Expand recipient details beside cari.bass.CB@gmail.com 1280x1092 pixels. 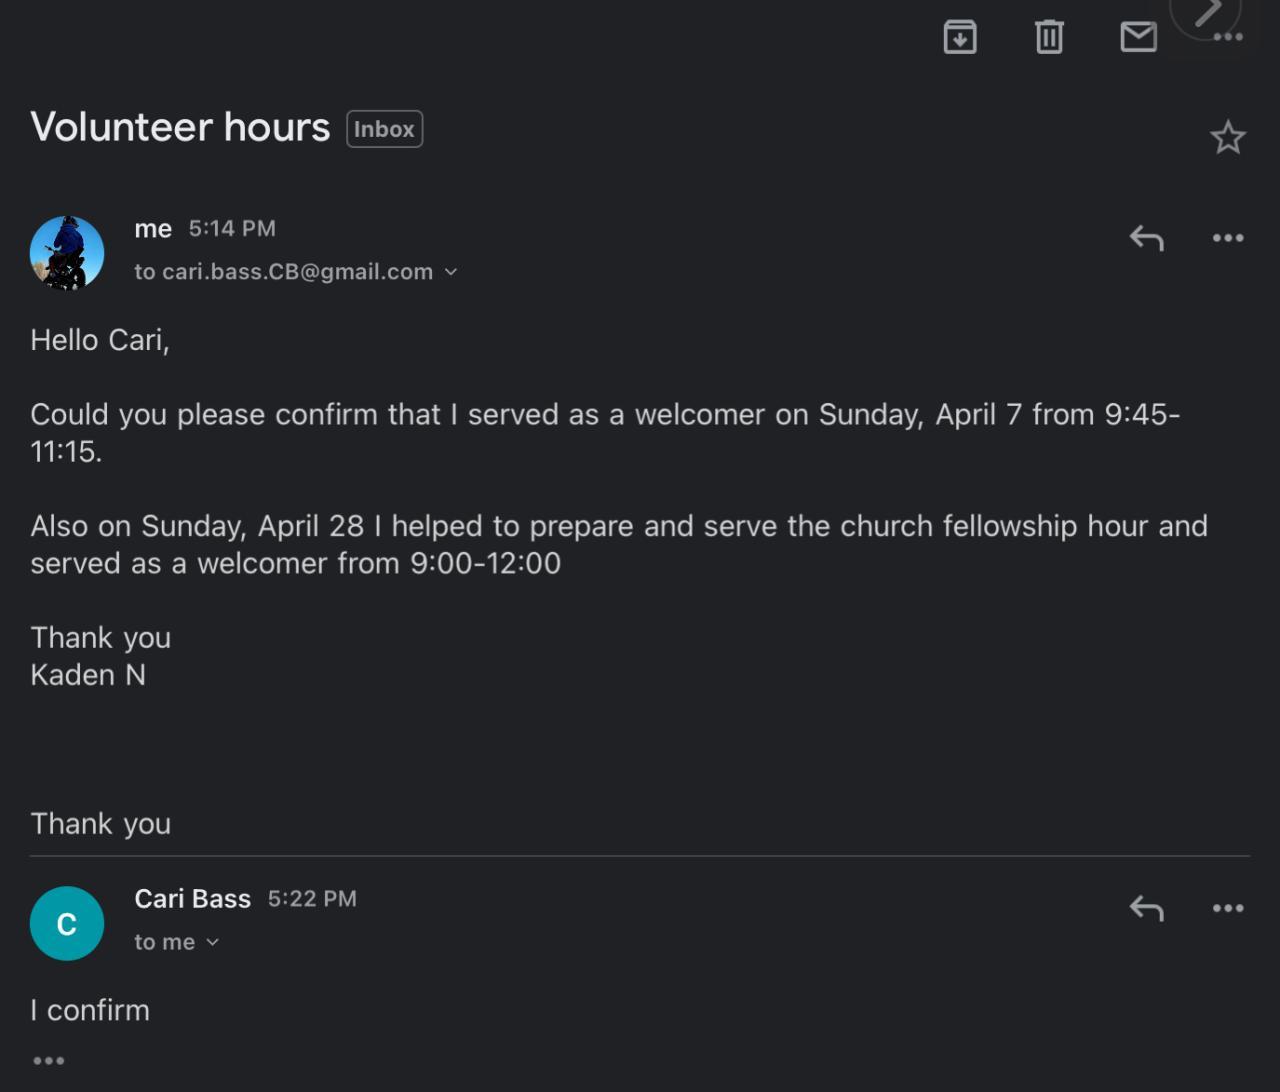click(451, 272)
